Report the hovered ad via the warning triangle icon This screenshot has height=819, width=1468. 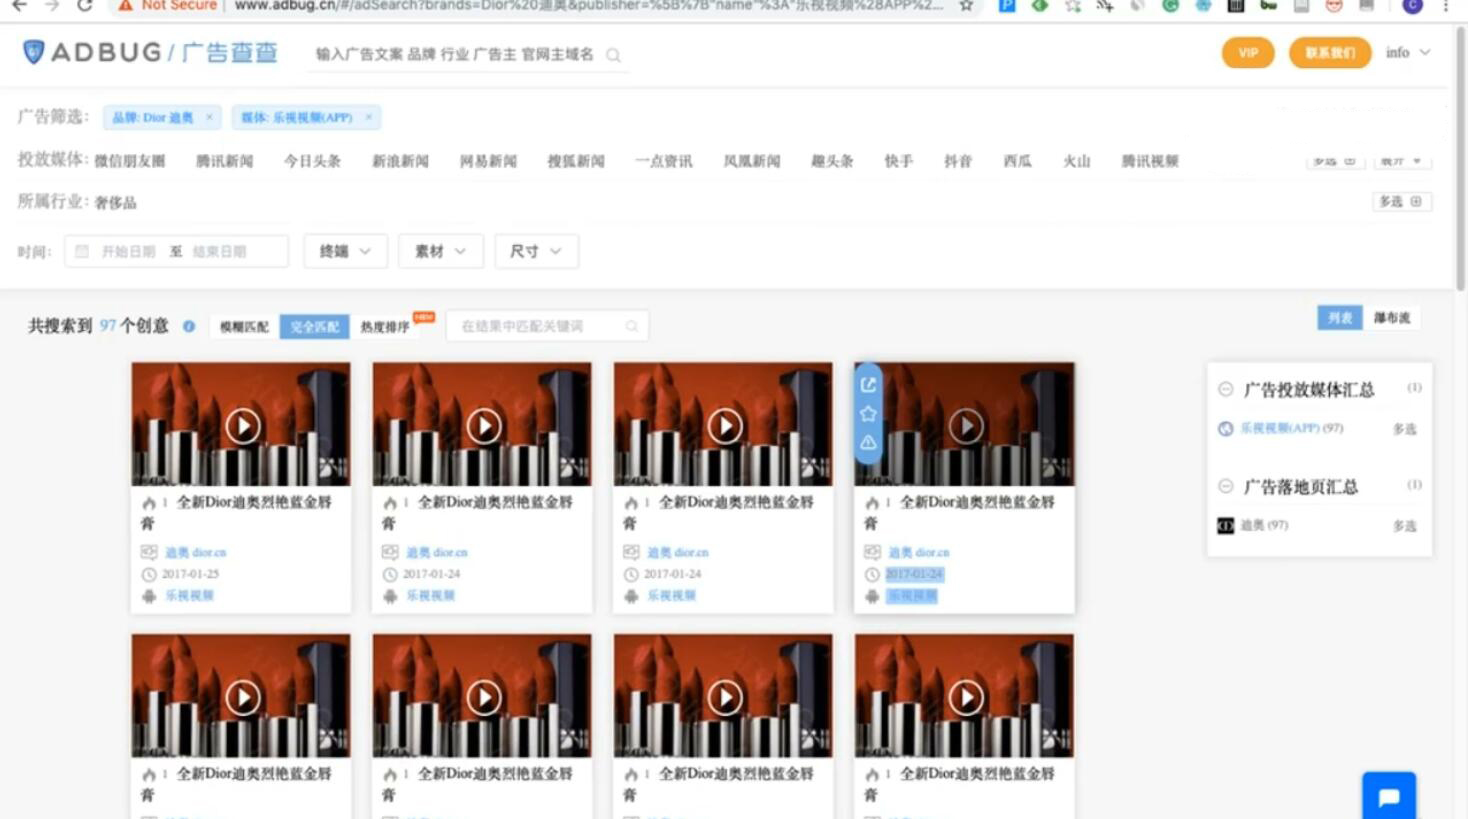[x=868, y=442]
